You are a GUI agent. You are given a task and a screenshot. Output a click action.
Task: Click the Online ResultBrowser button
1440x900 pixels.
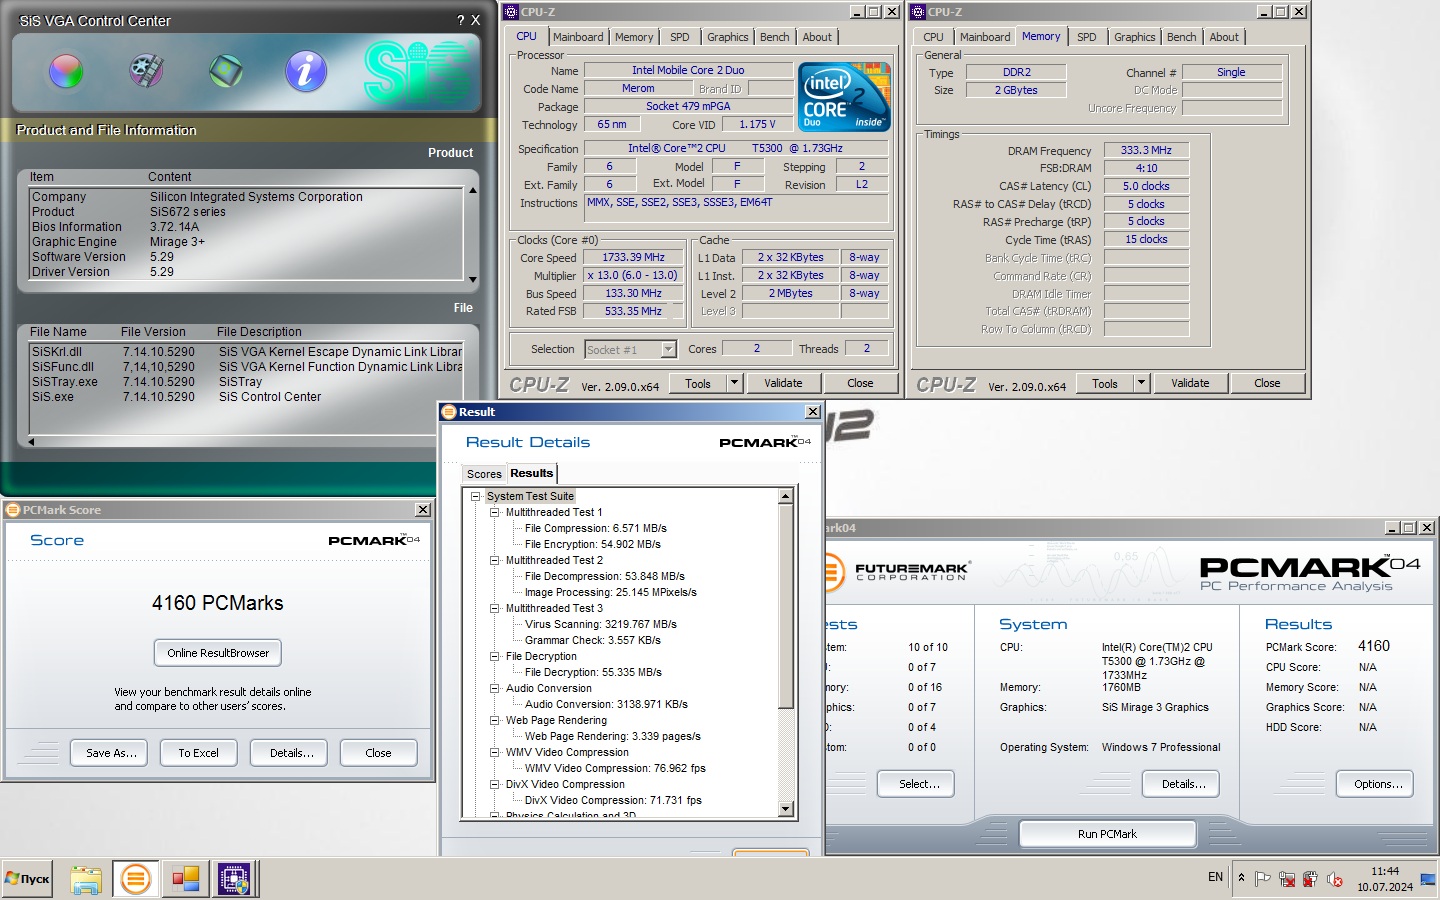pos(218,653)
